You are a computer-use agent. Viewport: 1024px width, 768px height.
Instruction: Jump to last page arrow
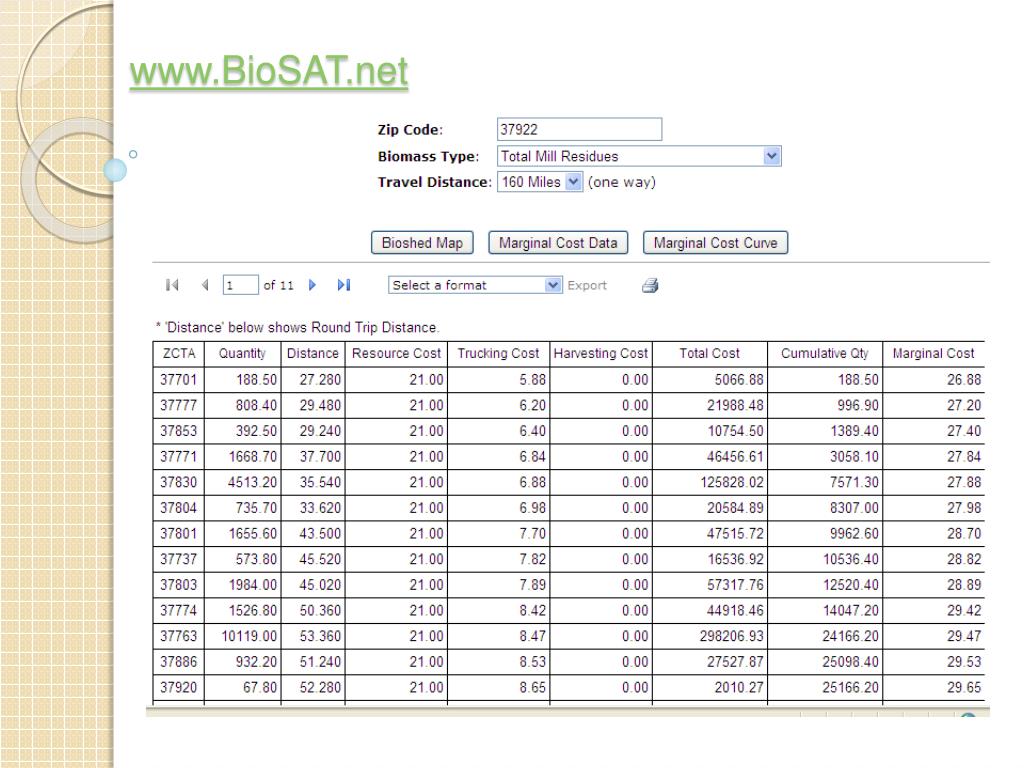[344, 285]
